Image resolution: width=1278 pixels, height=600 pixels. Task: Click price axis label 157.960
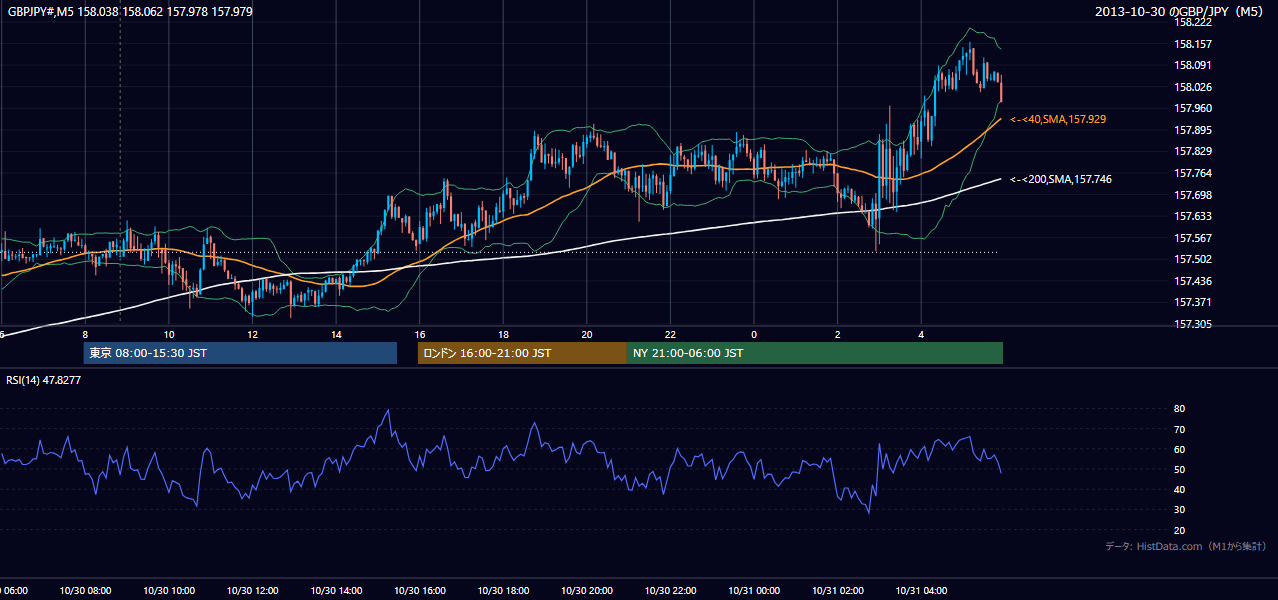pos(1193,108)
